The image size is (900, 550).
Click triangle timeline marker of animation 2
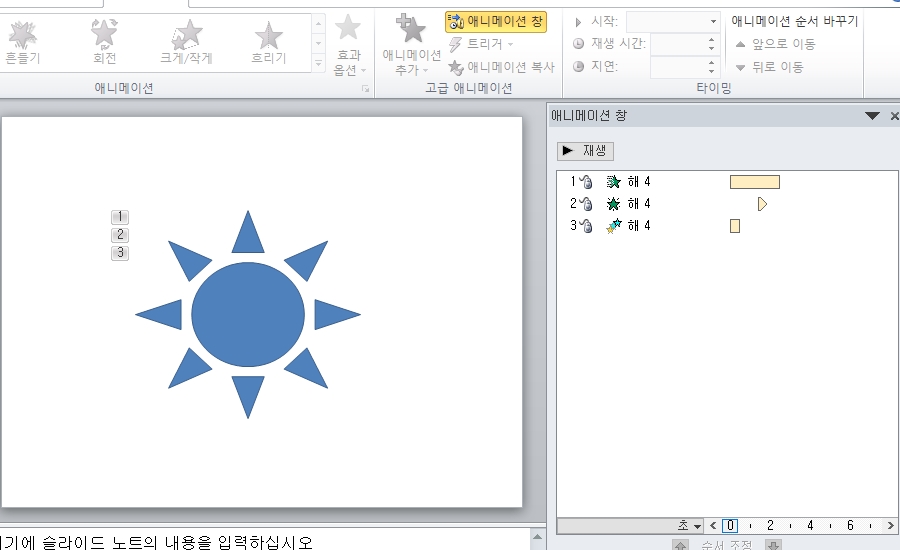pyautogui.click(x=762, y=204)
